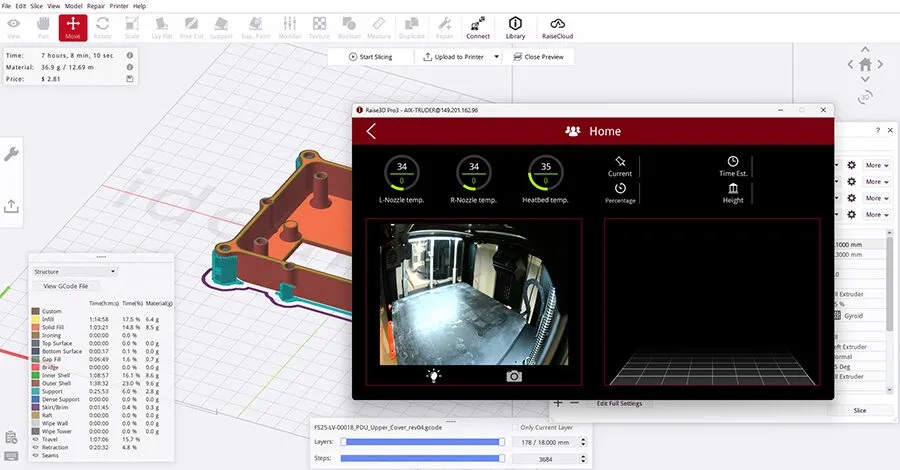Expand the Structure dropdown
900x470 pixels.
75,271
